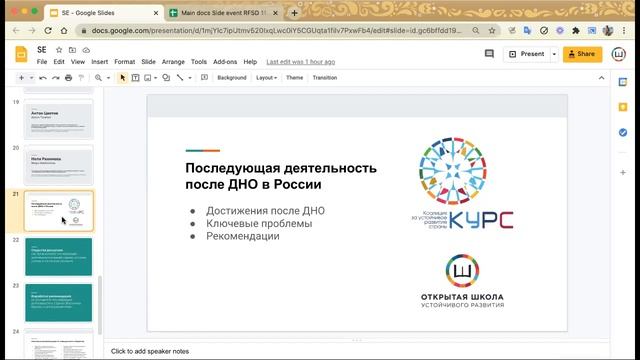
Task: Redo the last action
Action: point(56,78)
